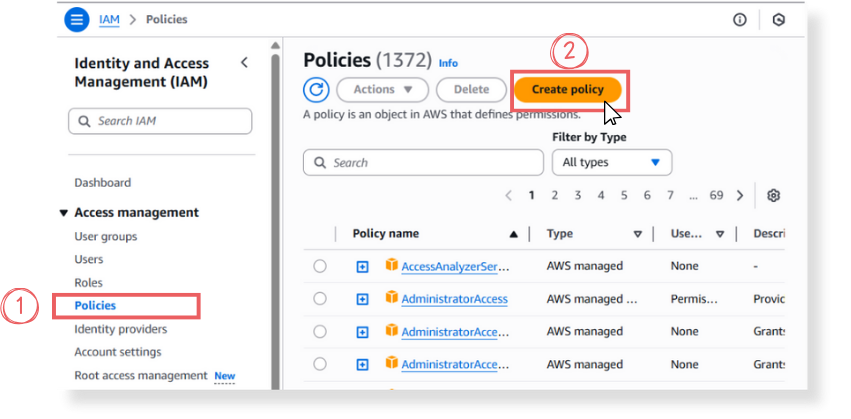
Task: Open the All types filter dropdown
Action: click(x=612, y=162)
